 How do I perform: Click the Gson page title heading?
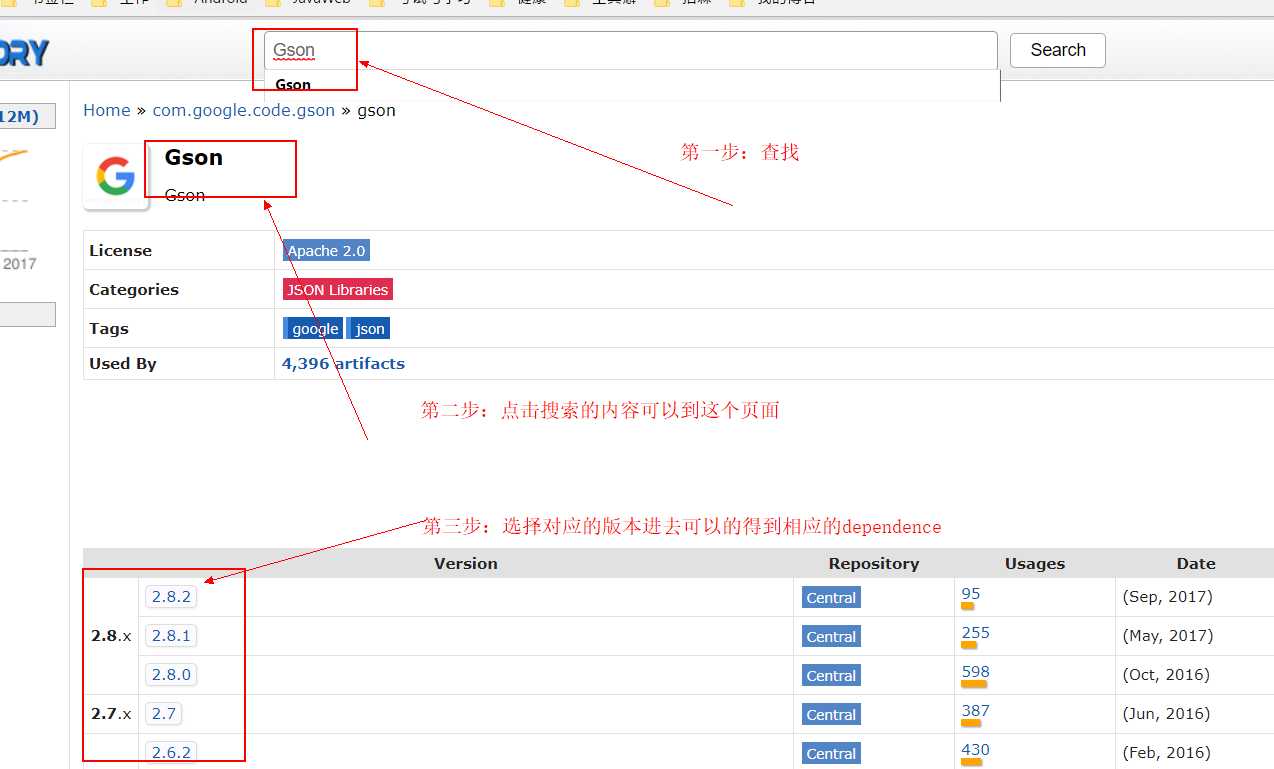[x=194, y=158]
